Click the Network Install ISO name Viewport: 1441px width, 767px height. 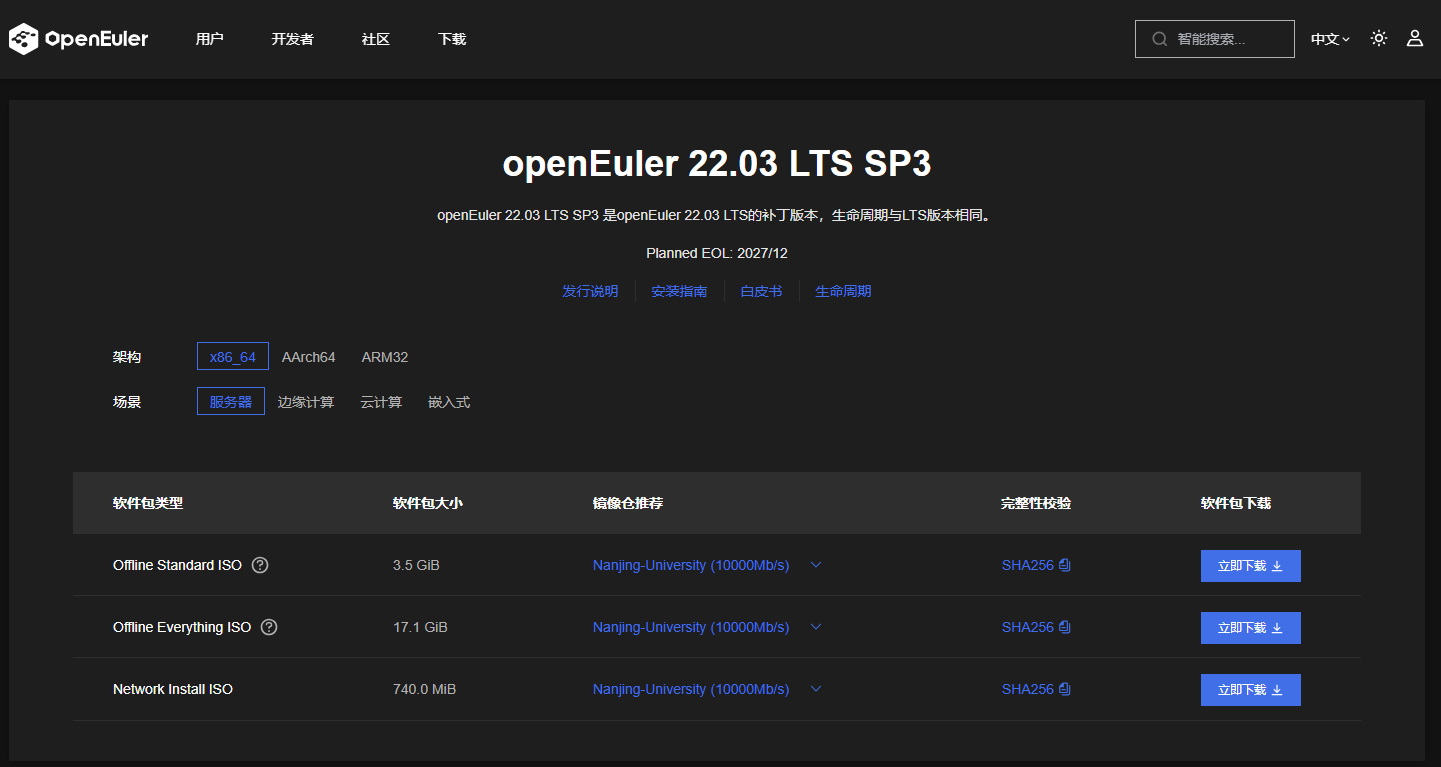point(173,689)
